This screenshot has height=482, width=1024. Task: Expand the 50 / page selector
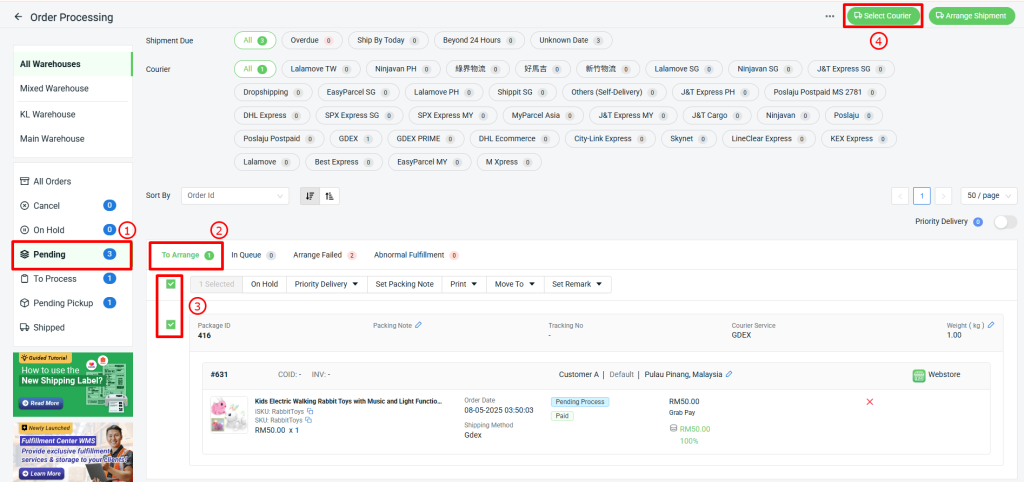(x=989, y=195)
